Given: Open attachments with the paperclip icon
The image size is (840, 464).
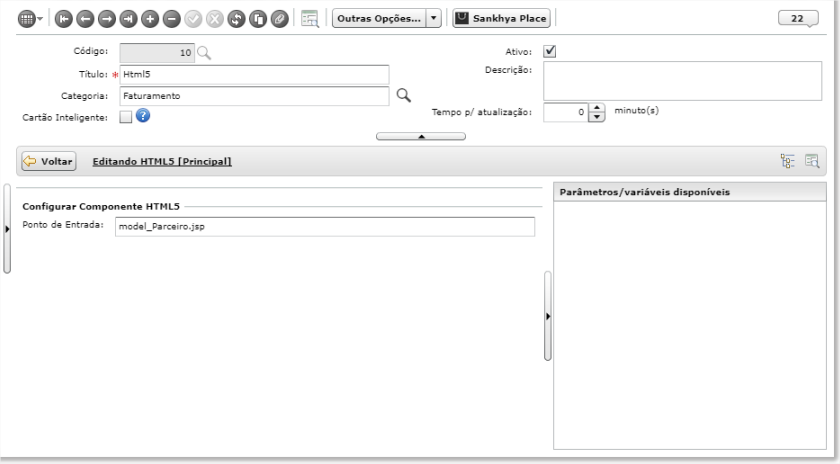Looking at the screenshot, I should (280, 19).
